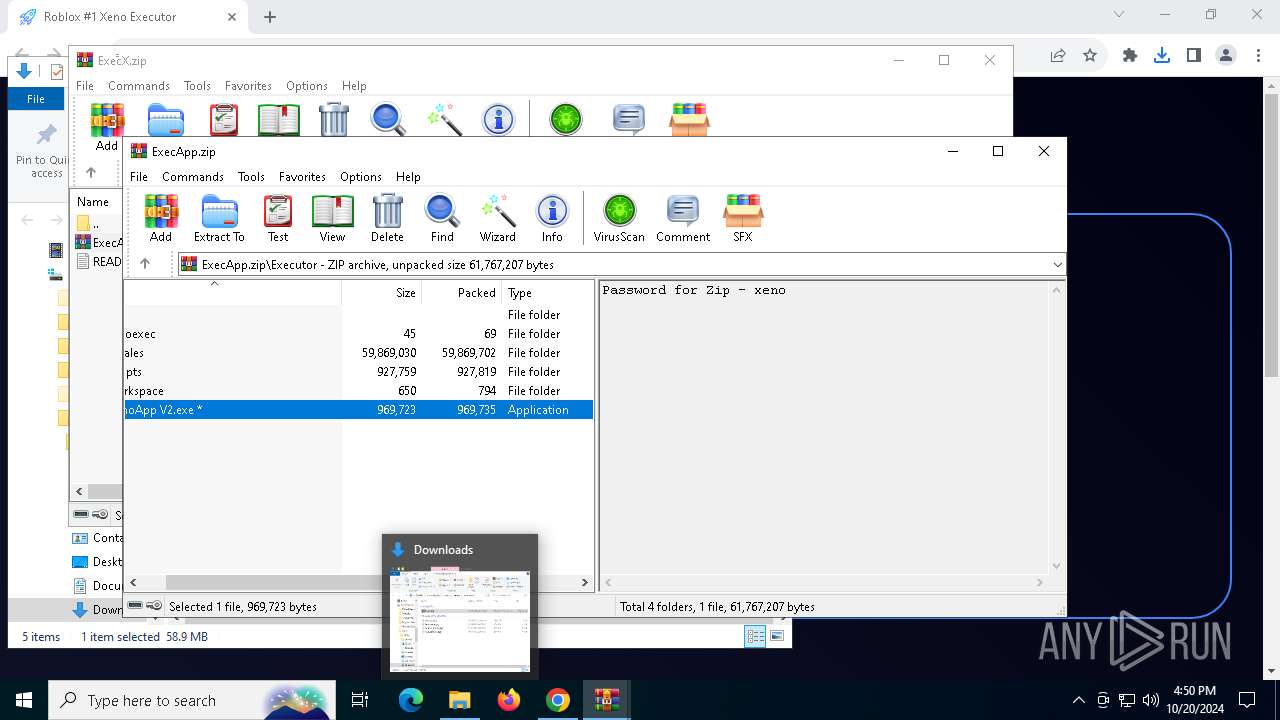Open Windows Start menu
1280x720 pixels.
click(23, 700)
